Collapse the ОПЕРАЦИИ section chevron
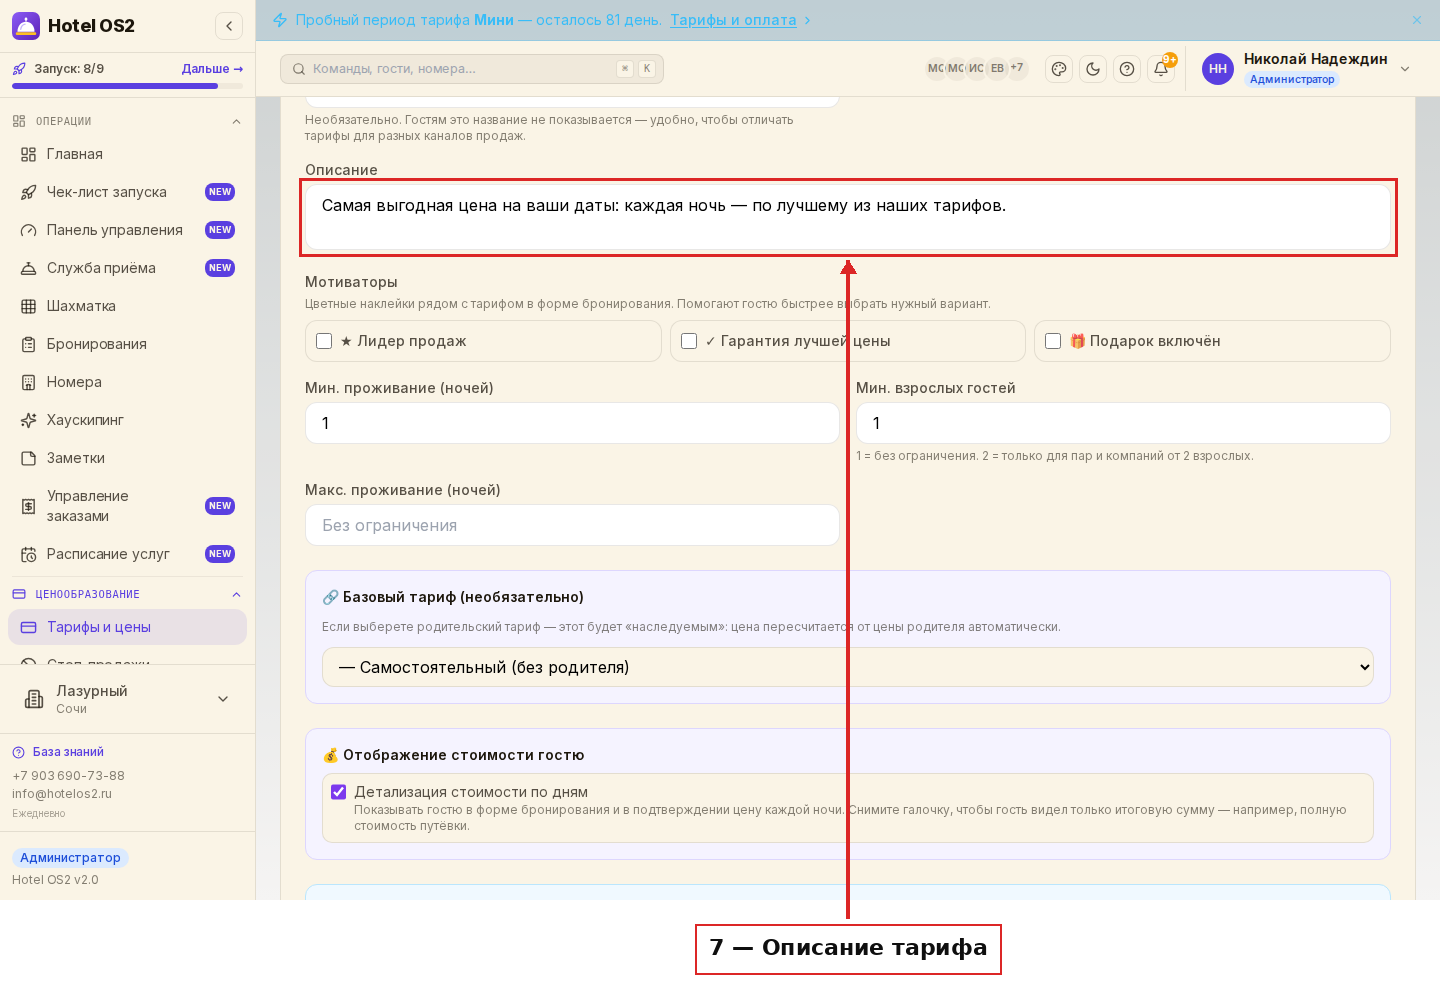This screenshot has height=998, width=1440. (237, 121)
